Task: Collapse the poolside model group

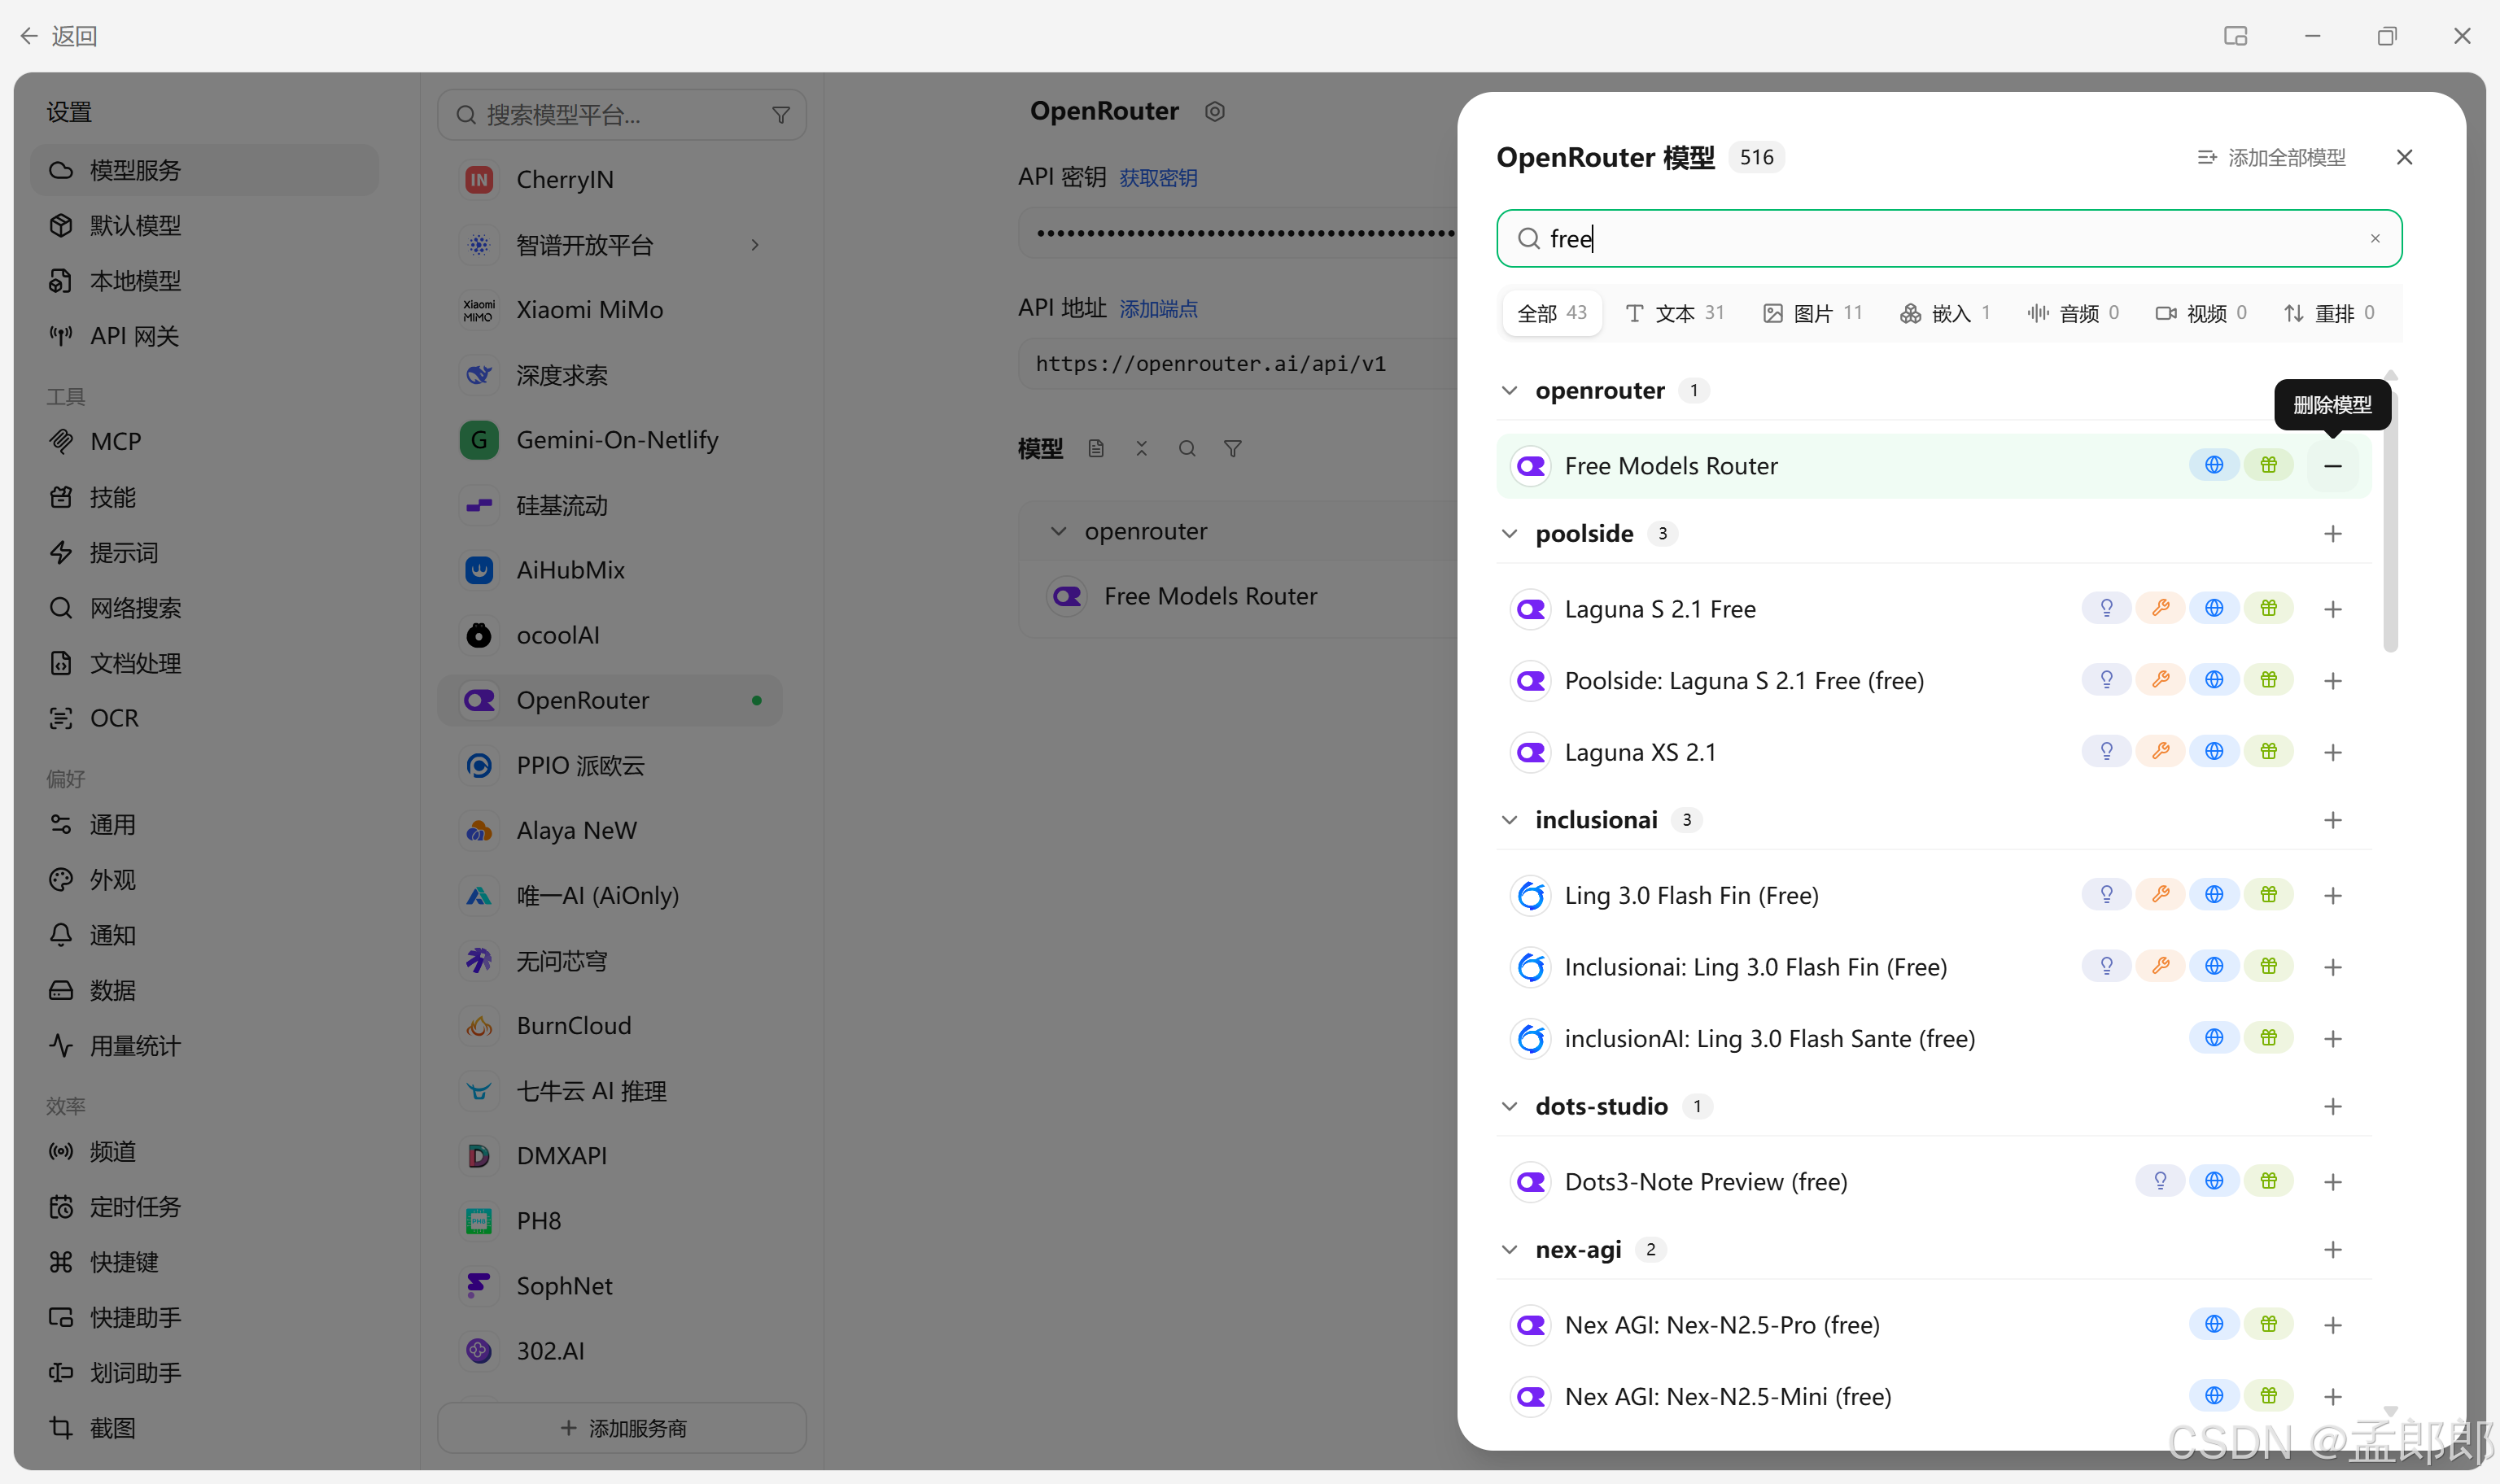Action: [x=1509, y=534]
